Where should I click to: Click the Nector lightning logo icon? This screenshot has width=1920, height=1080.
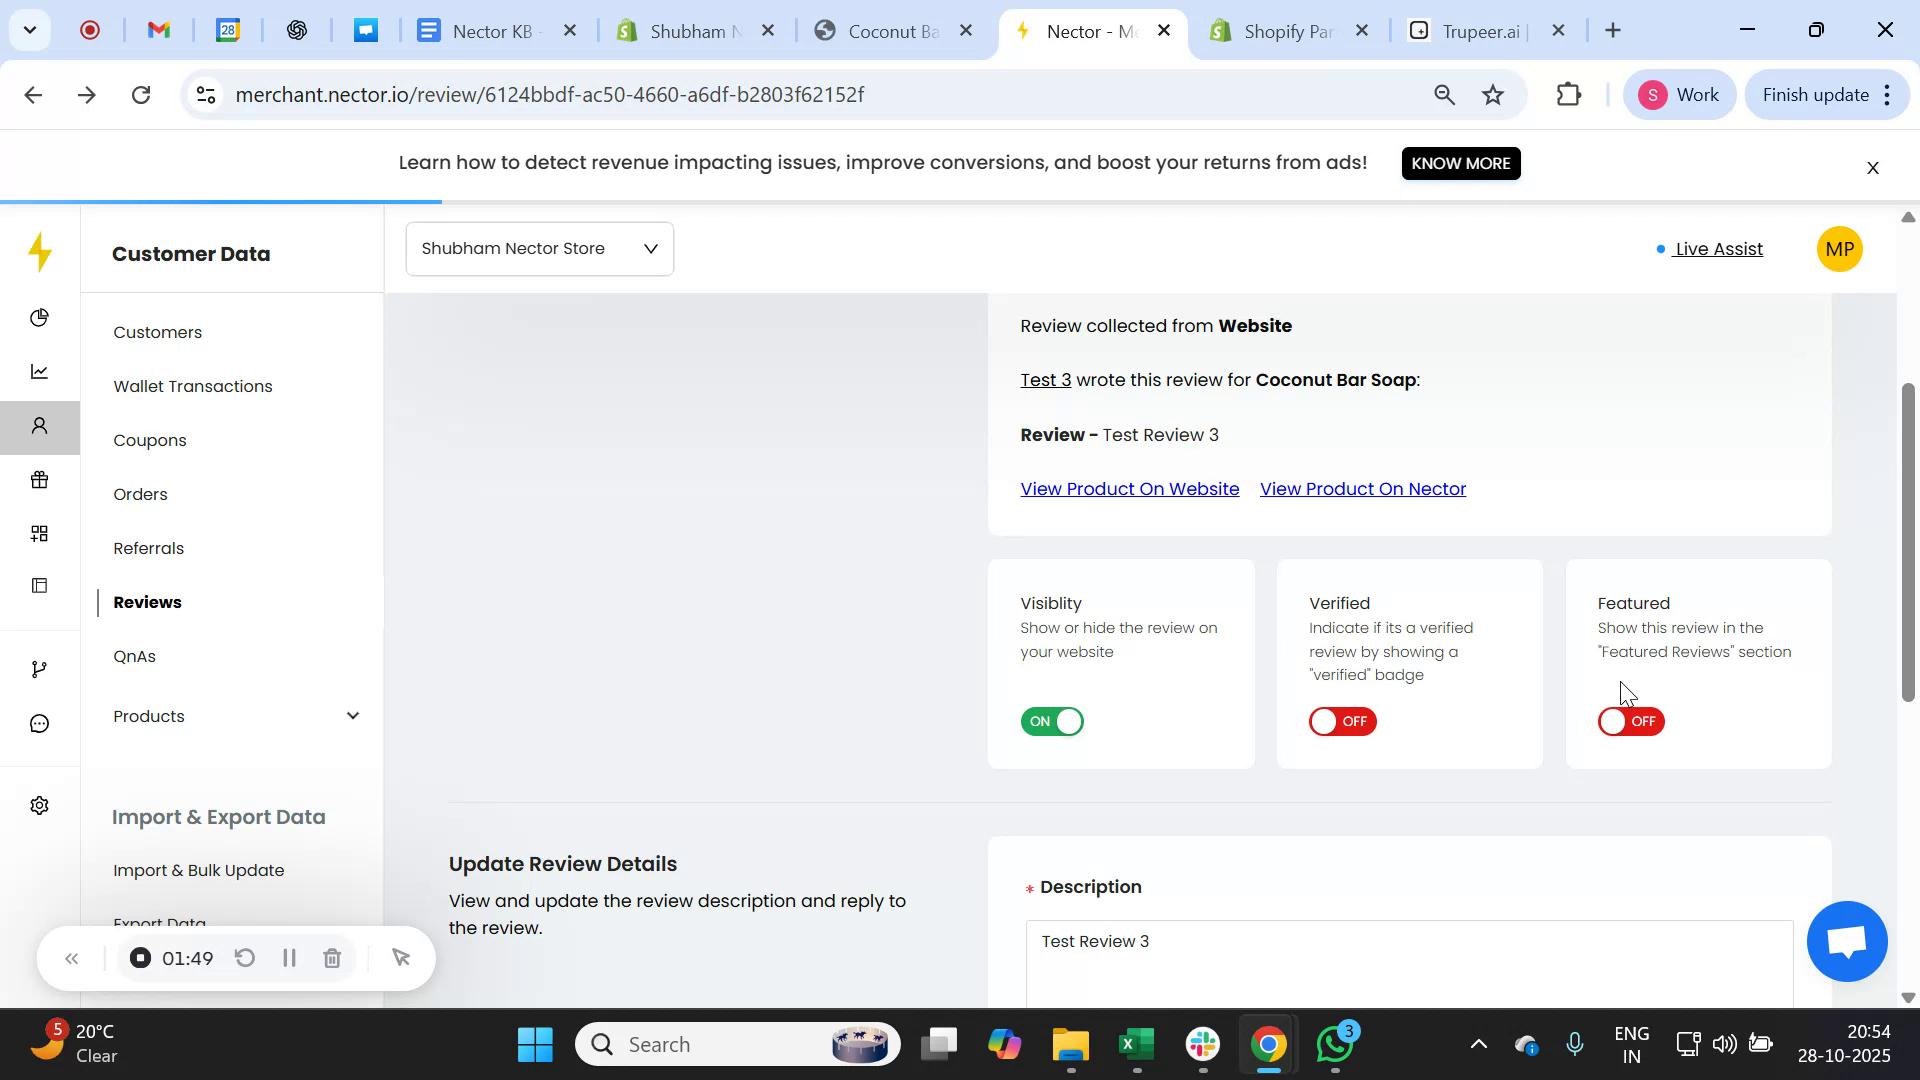pyautogui.click(x=40, y=252)
